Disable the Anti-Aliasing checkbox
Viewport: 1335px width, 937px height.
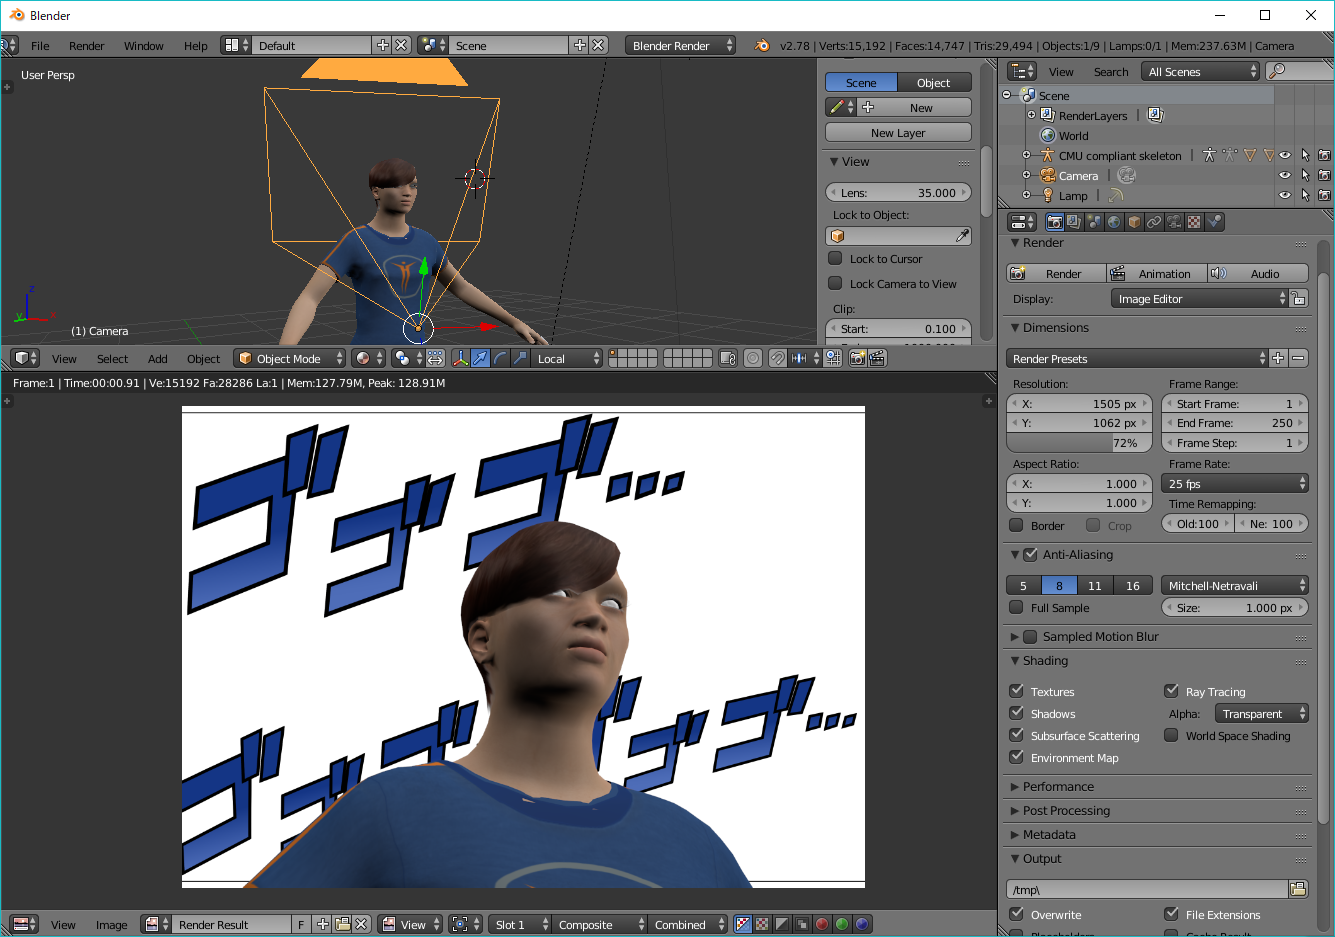coord(1030,554)
